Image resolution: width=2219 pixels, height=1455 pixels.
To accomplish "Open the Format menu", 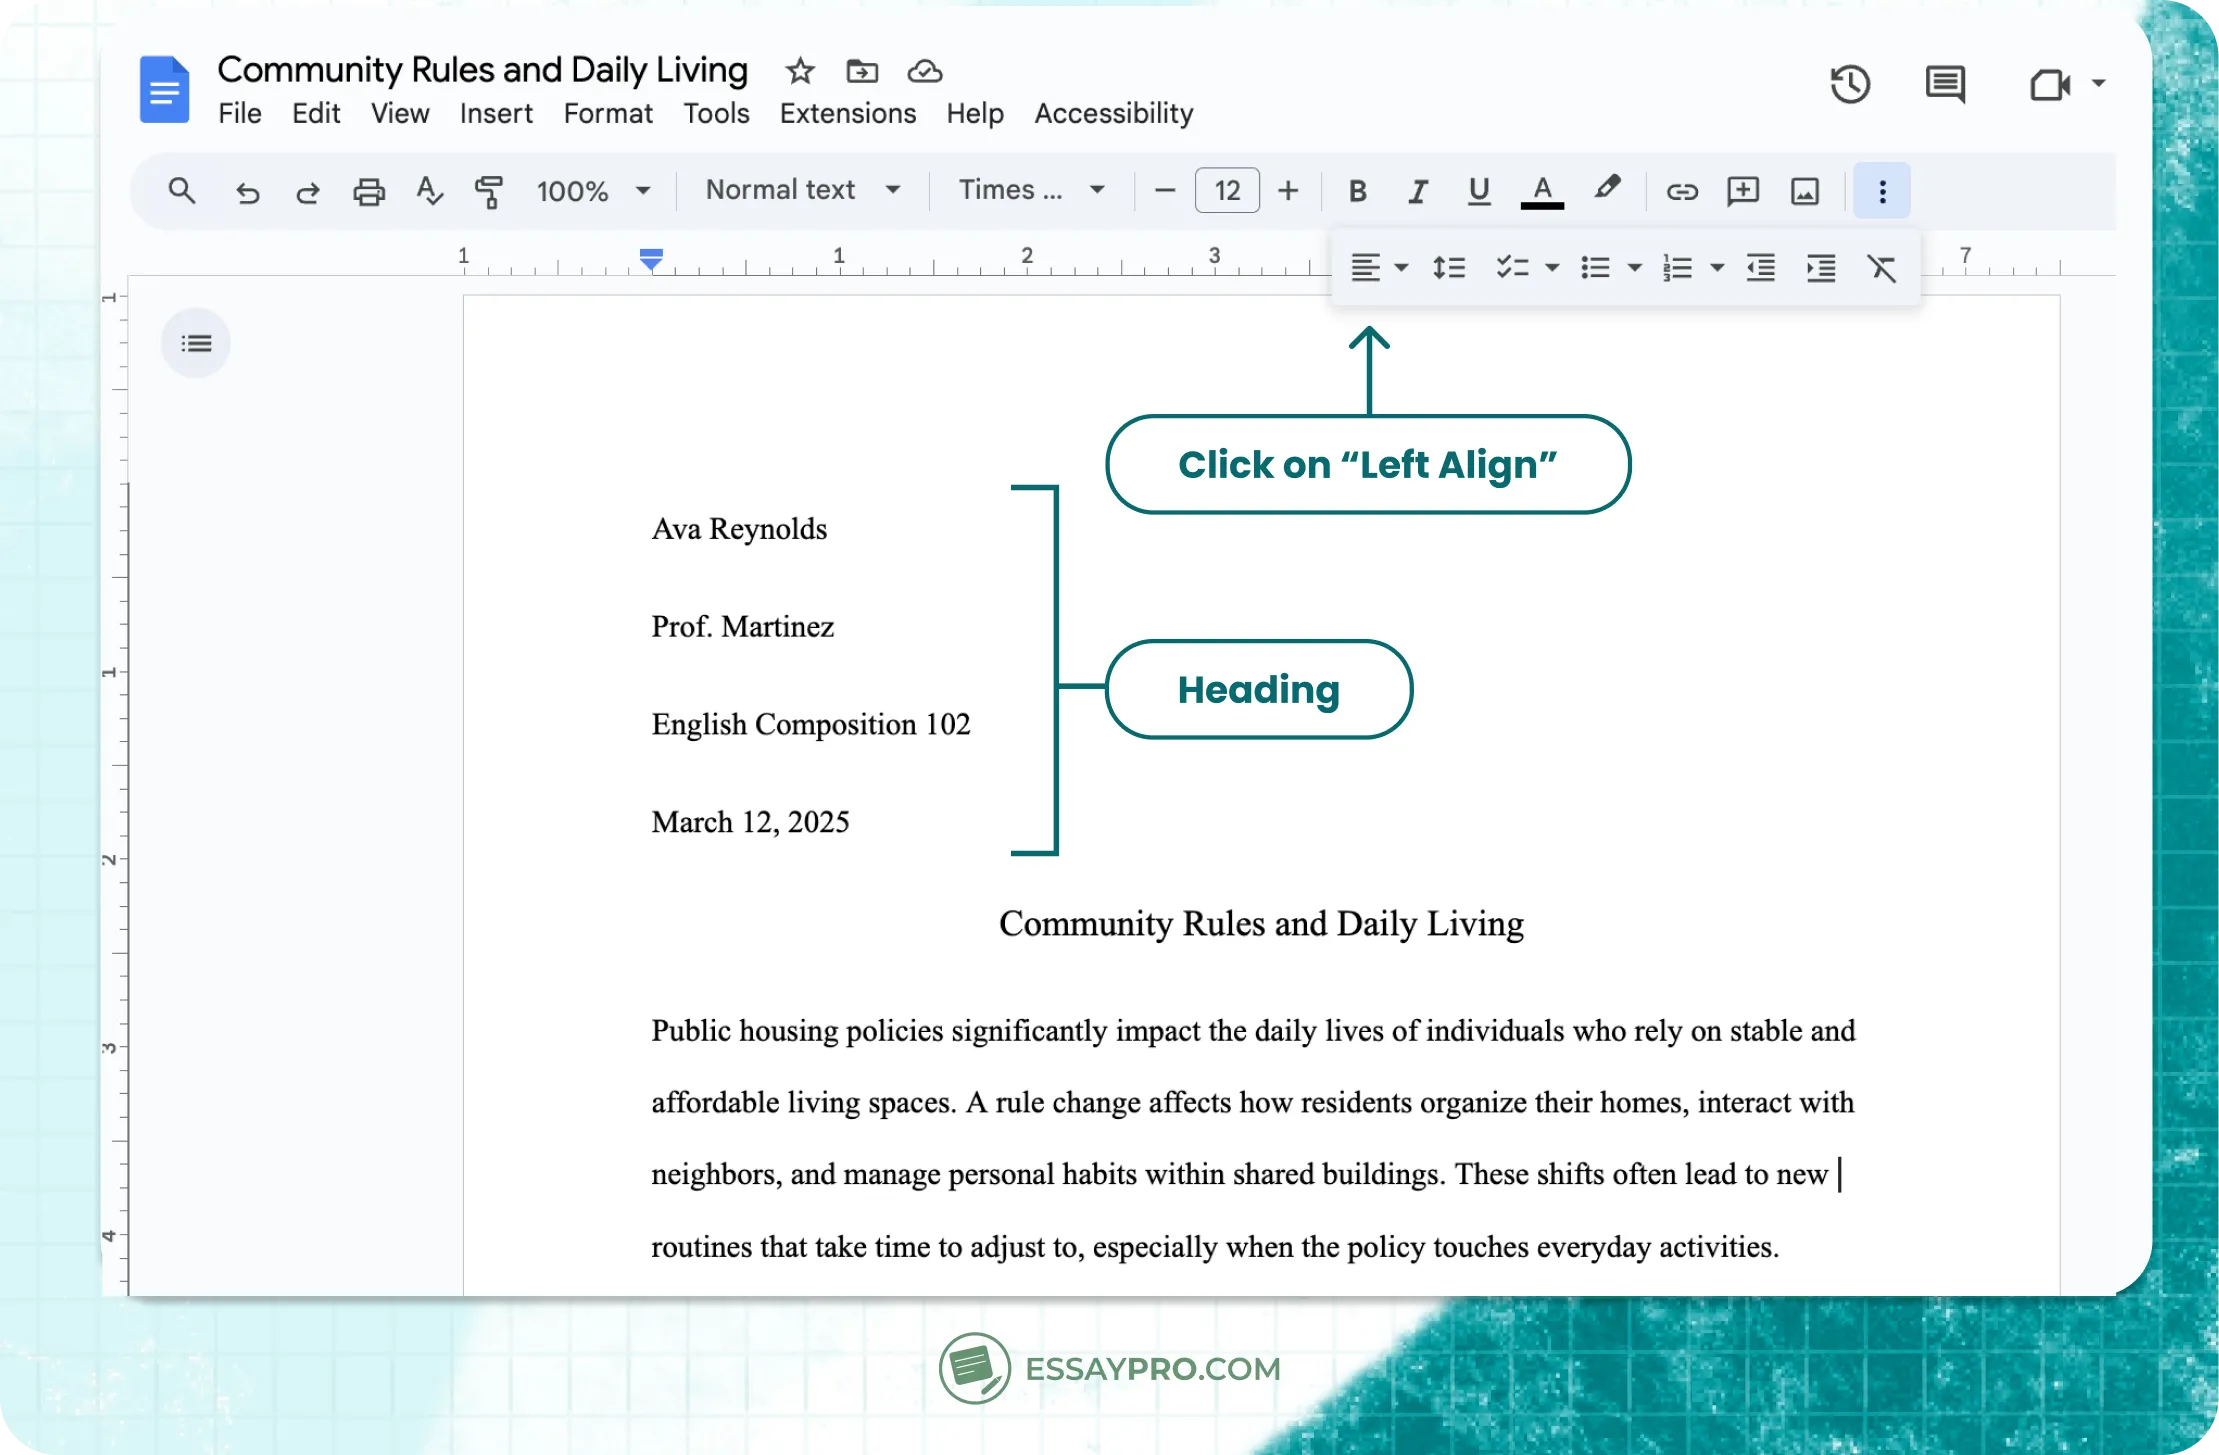I will 607,113.
